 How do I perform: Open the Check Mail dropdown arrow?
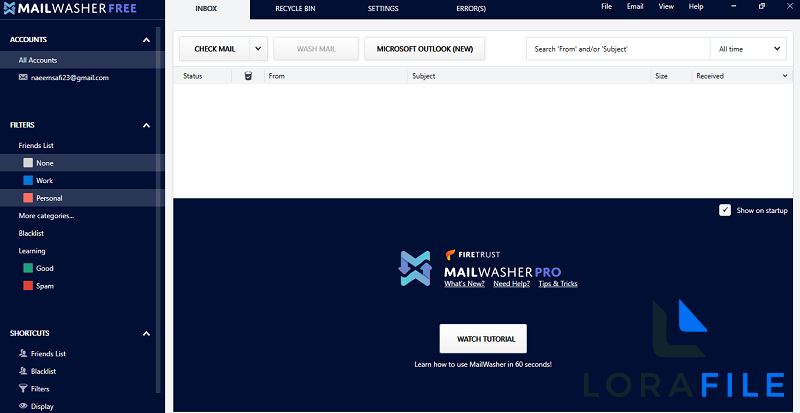pyautogui.click(x=258, y=49)
